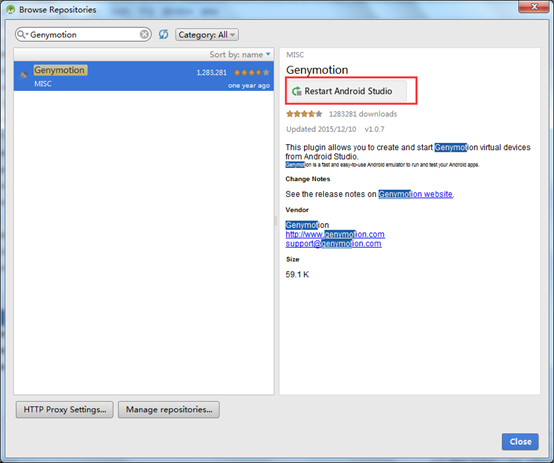Click the 1,283,281 download count in list row

coord(212,73)
